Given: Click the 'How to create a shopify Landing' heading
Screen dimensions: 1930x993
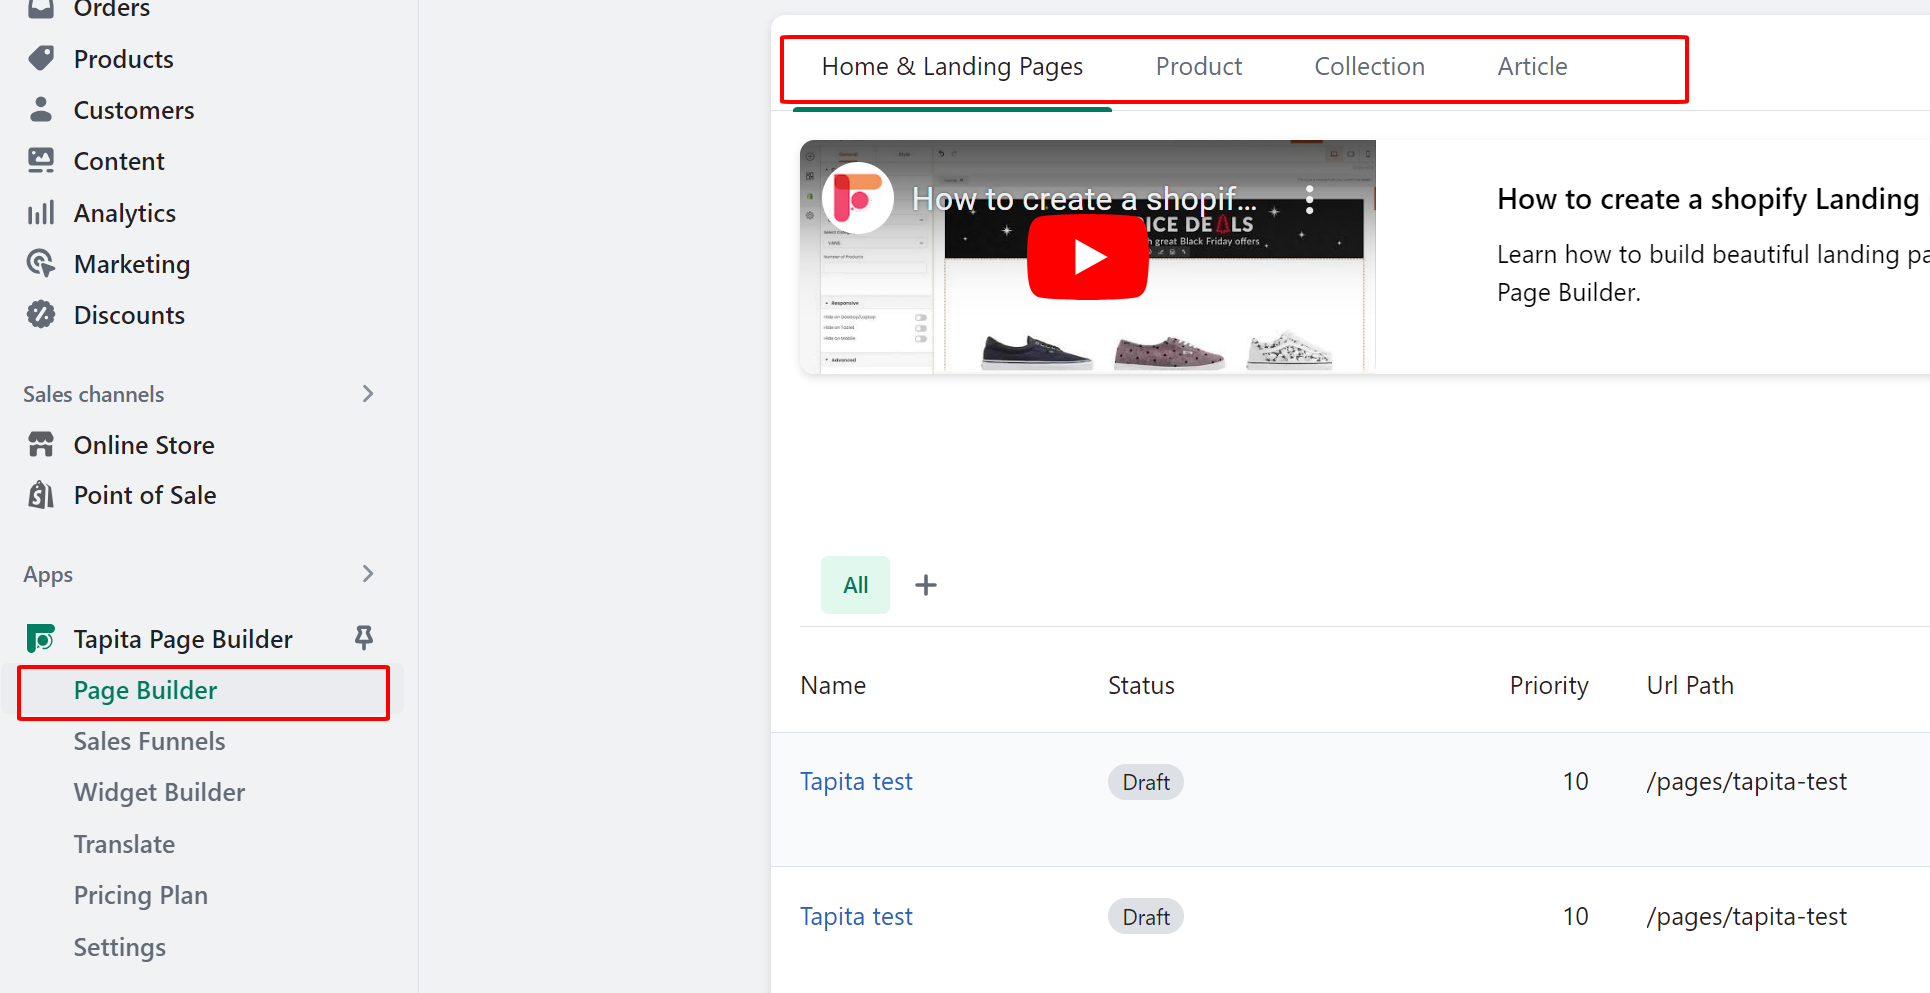Looking at the screenshot, I should tap(1708, 200).
